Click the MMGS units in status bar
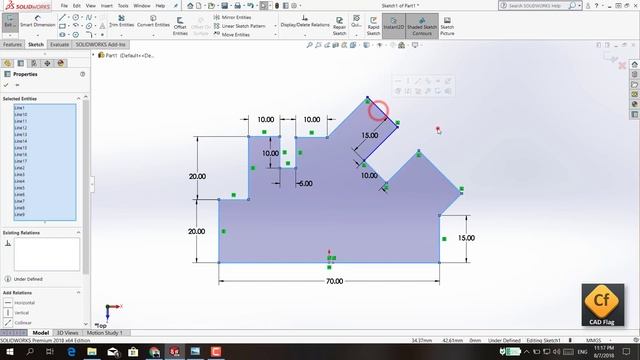This screenshot has width=640, height=360. [593, 340]
